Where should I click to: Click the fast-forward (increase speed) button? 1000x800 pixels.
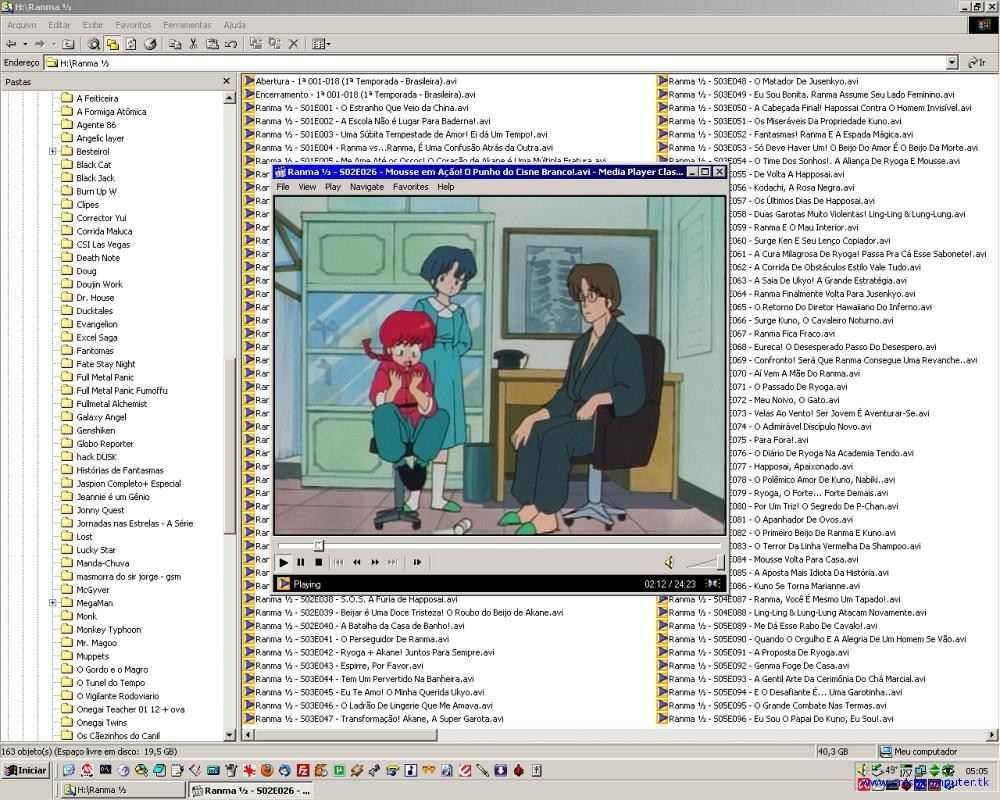375,562
